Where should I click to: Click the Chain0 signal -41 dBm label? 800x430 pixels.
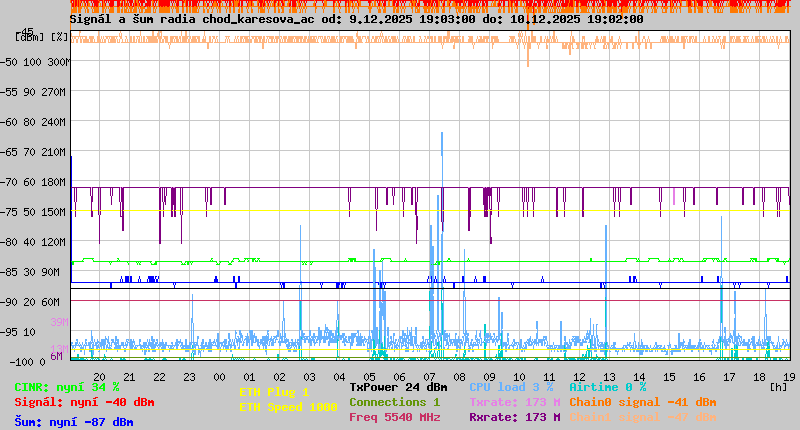pyautogui.click(x=642, y=402)
